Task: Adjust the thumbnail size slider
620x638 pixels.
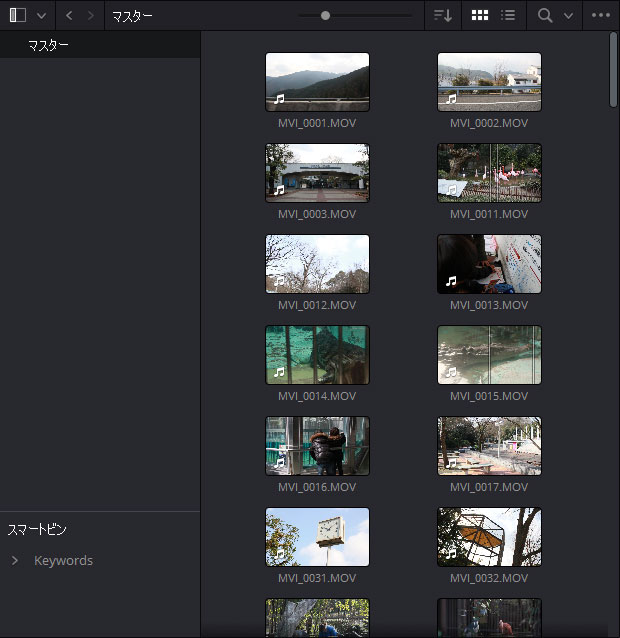Action: coord(325,16)
